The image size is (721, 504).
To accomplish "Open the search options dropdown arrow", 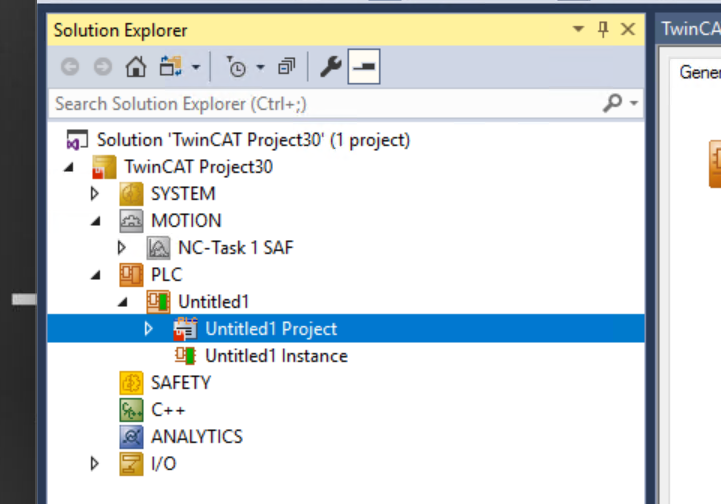I will (x=634, y=103).
